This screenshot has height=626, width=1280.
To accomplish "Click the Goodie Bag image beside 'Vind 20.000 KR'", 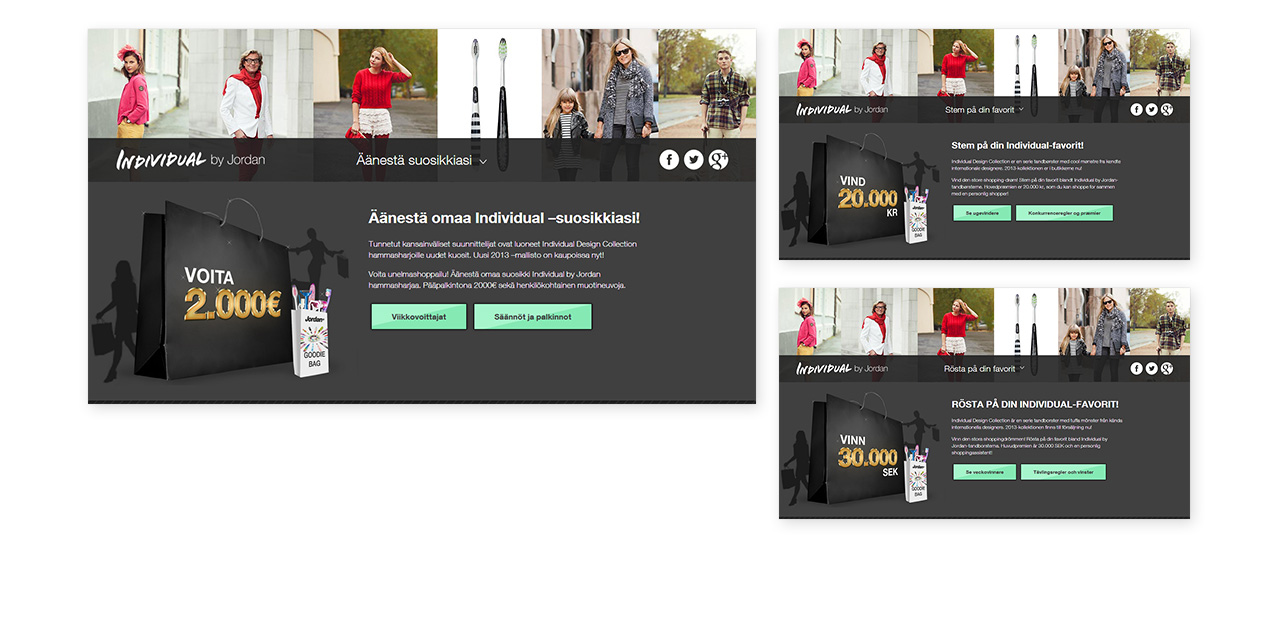I will pos(916,214).
